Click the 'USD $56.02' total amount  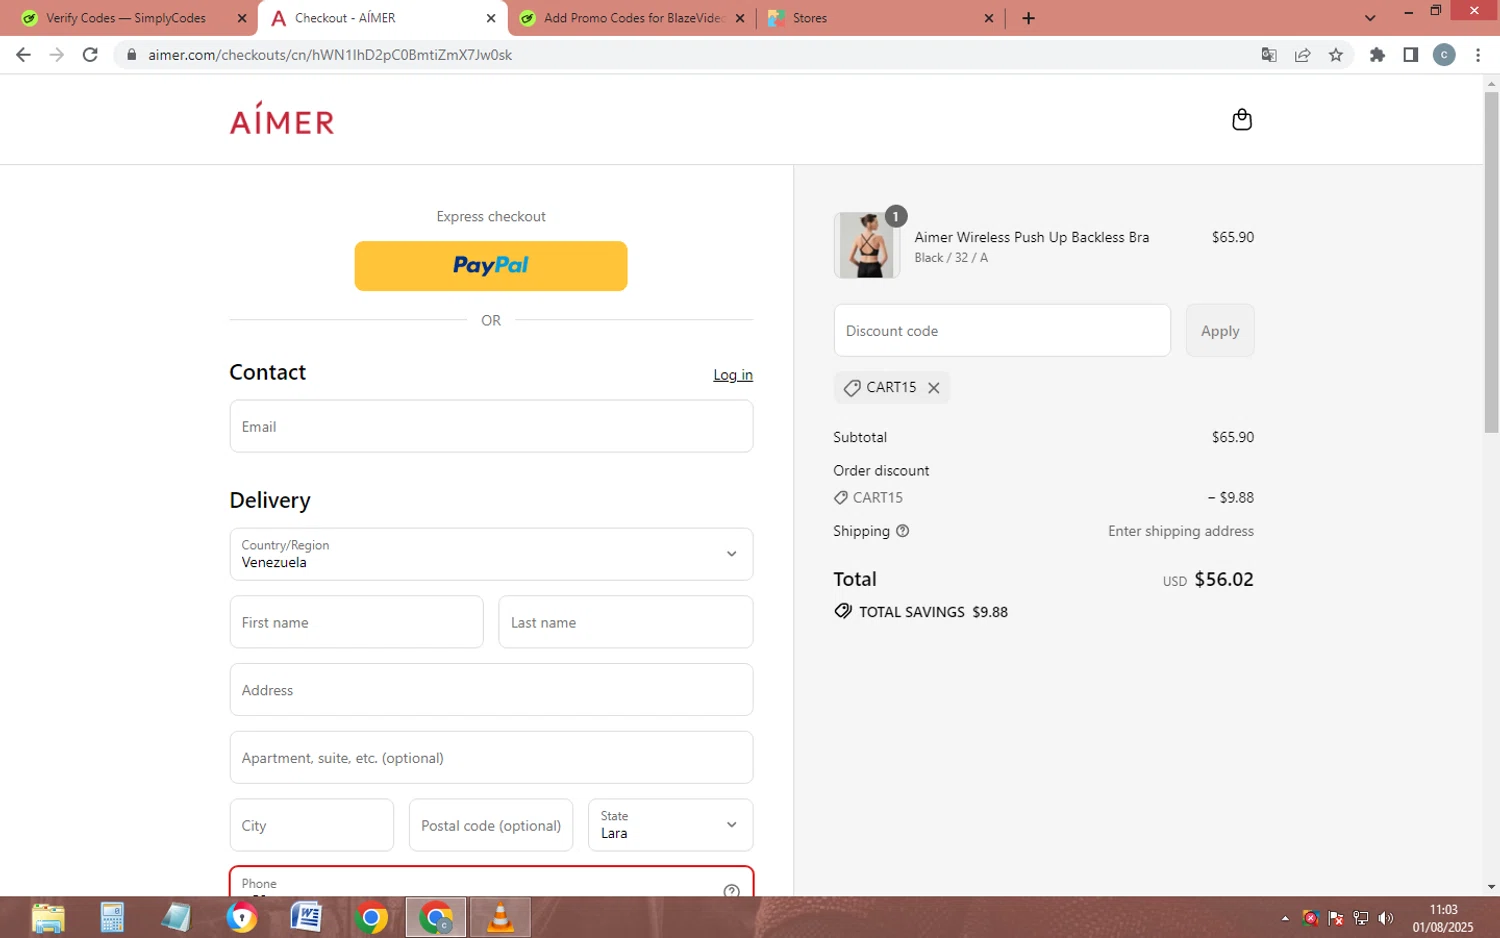1208,579
